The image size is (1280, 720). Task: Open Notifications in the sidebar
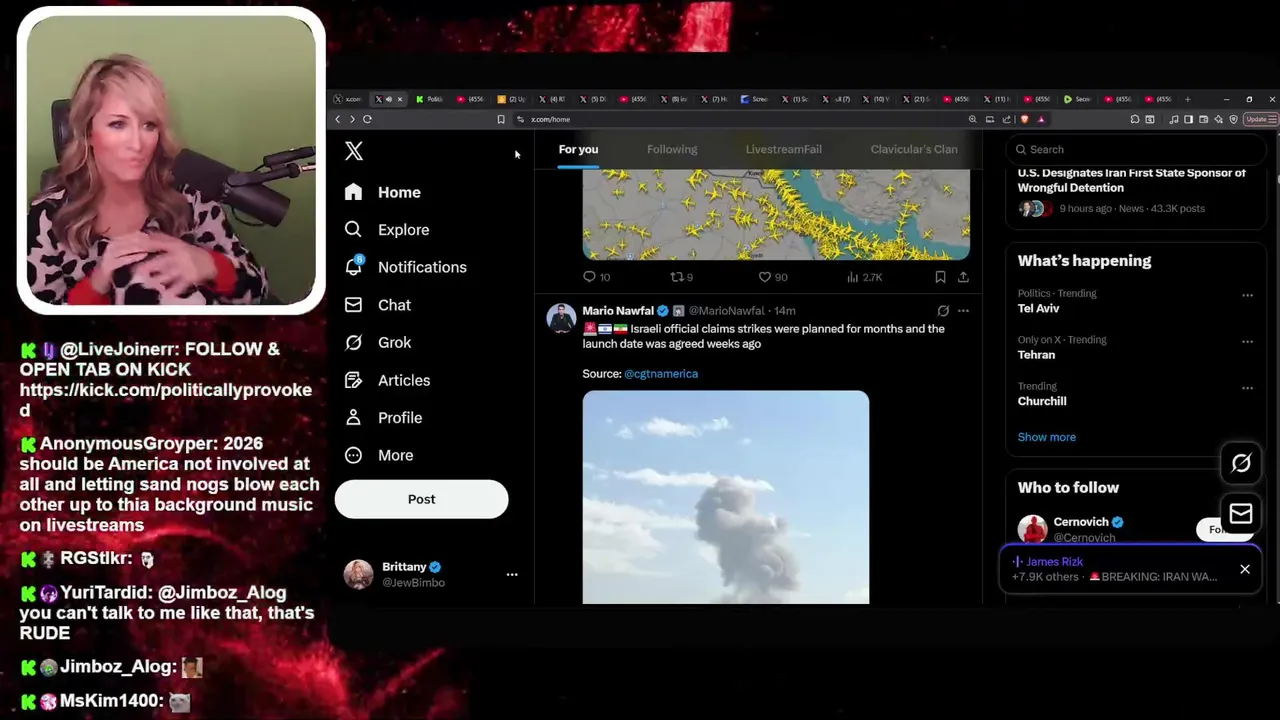(x=406, y=267)
